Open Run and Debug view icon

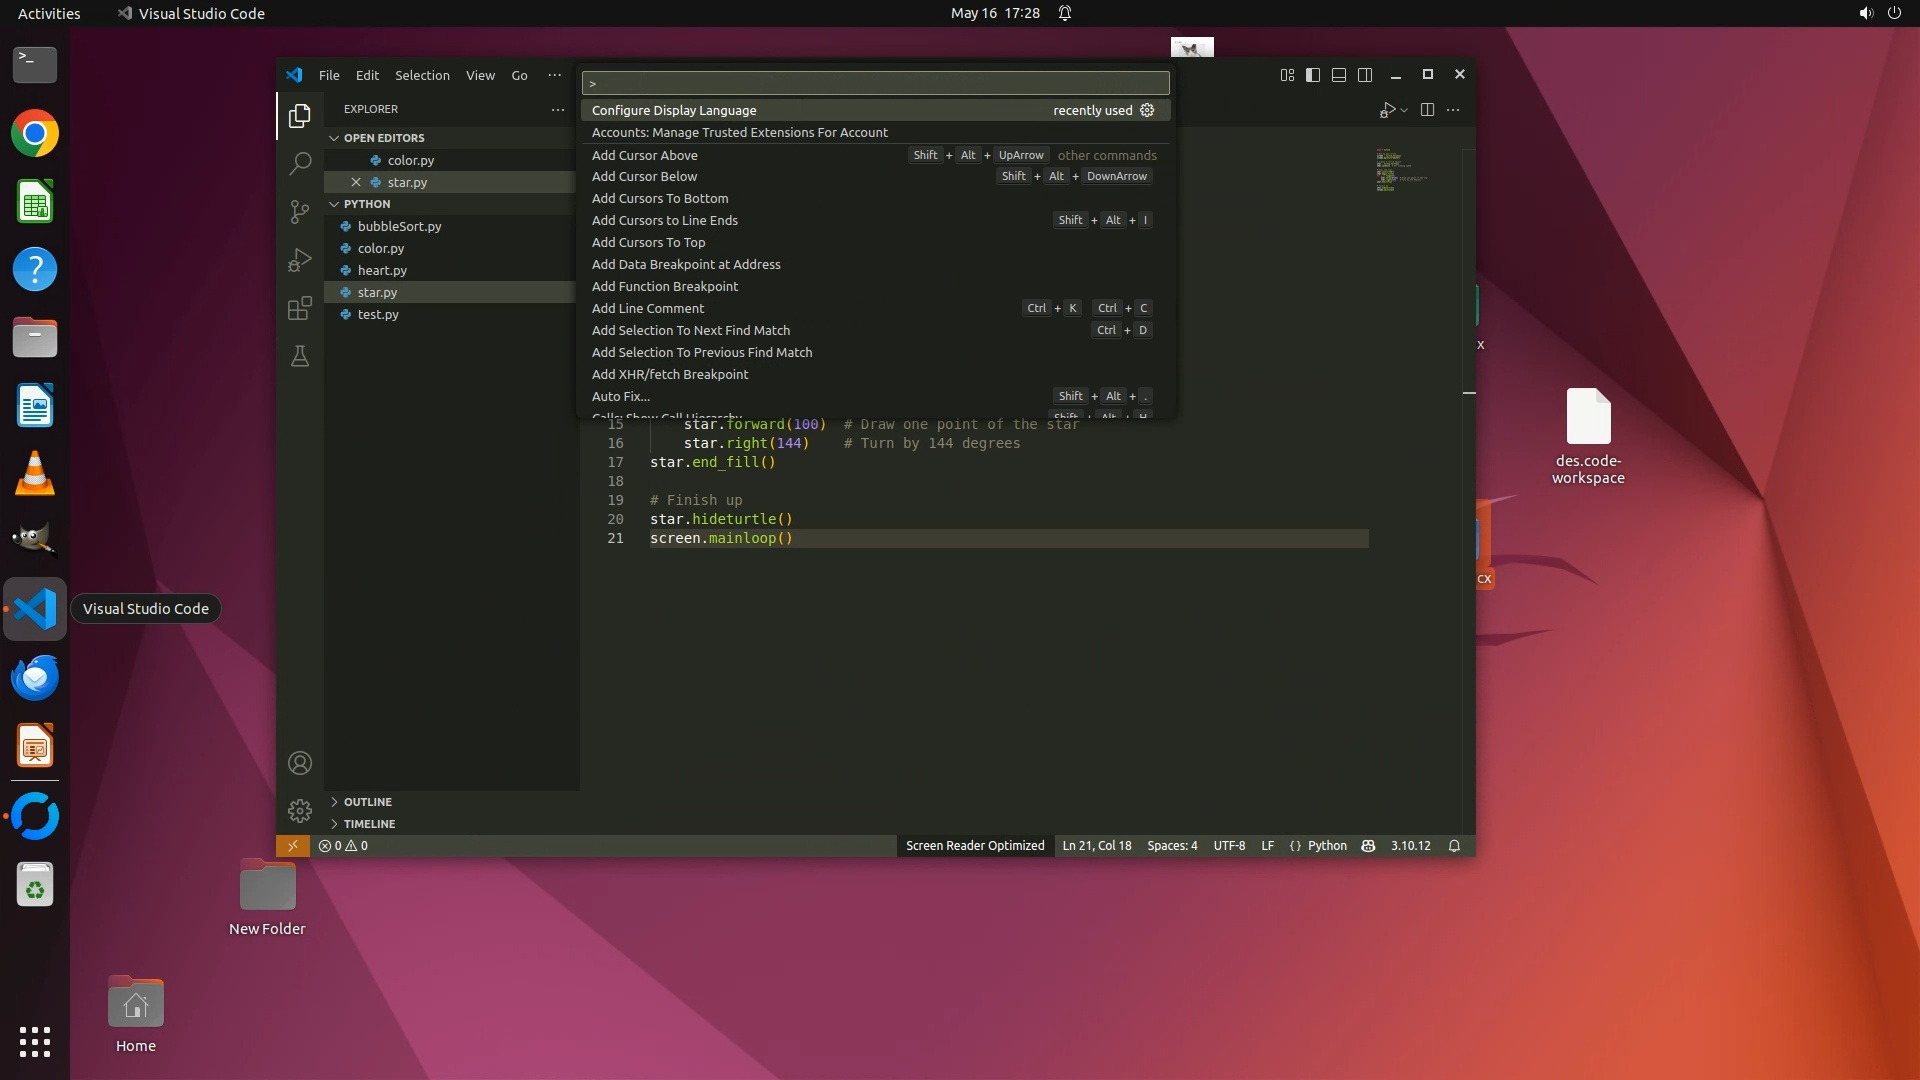[x=299, y=260]
